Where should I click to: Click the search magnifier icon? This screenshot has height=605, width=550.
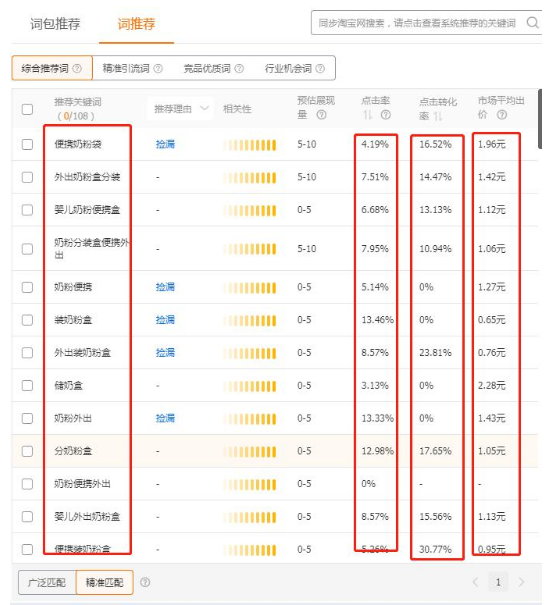[x=533, y=23]
